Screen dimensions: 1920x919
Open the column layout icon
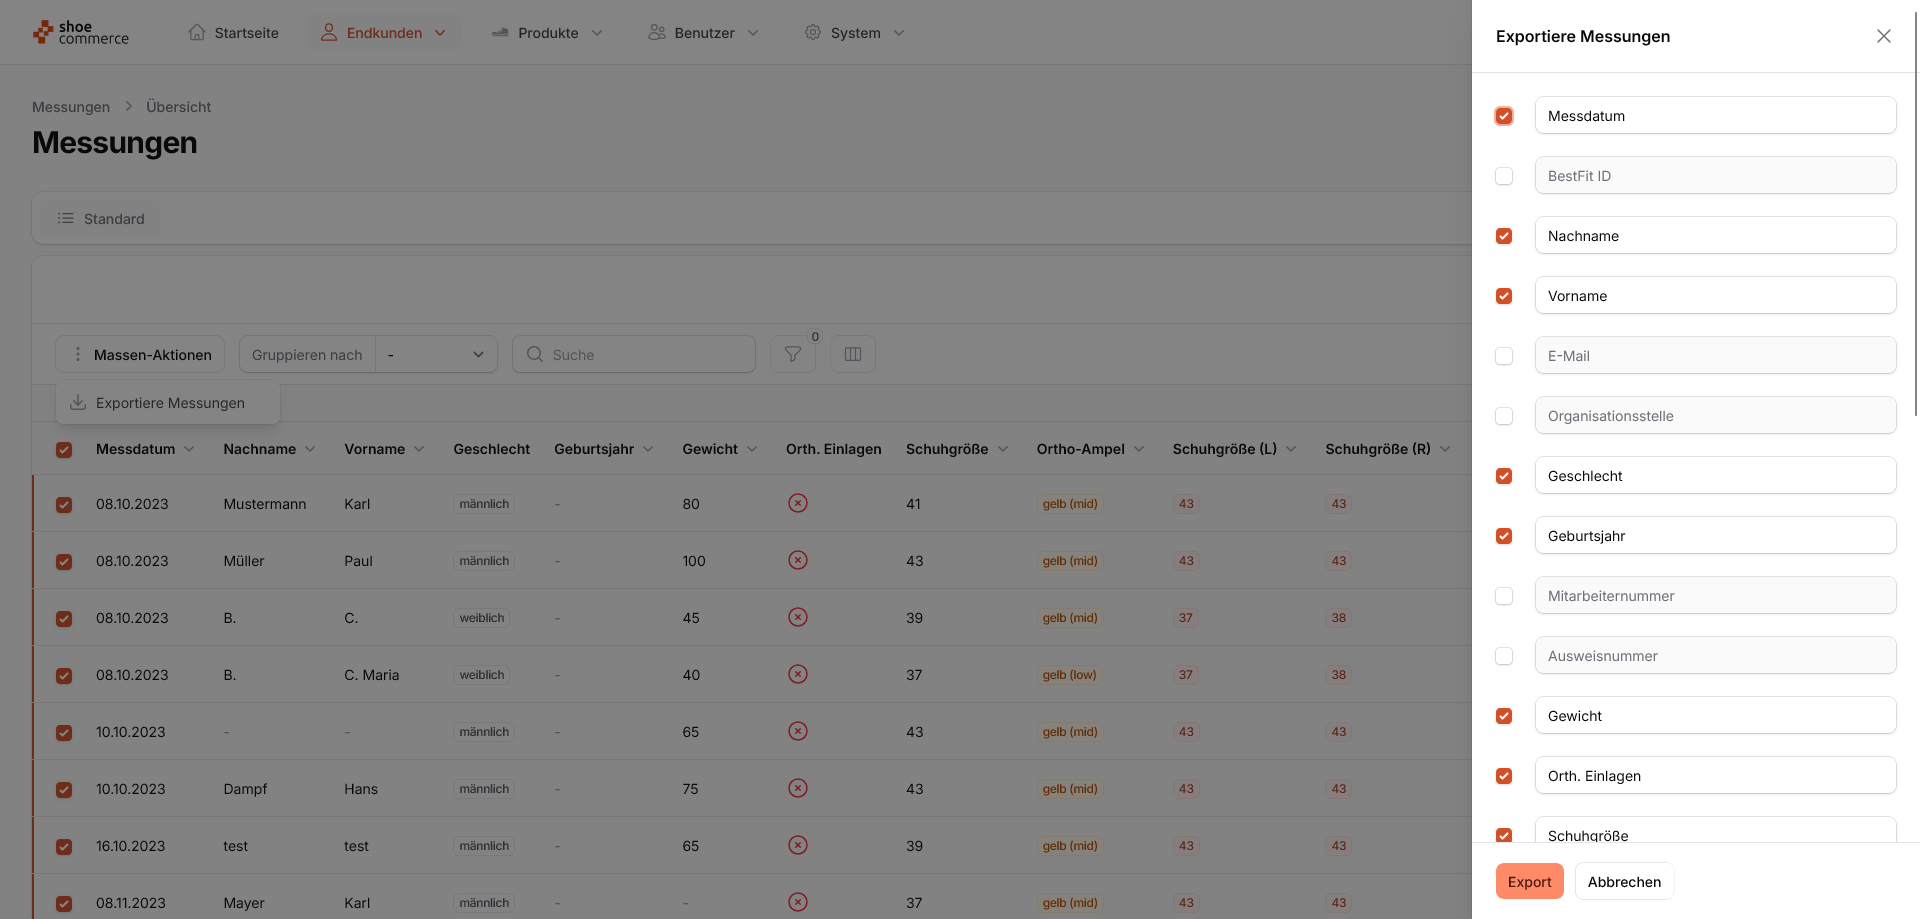pyautogui.click(x=852, y=354)
